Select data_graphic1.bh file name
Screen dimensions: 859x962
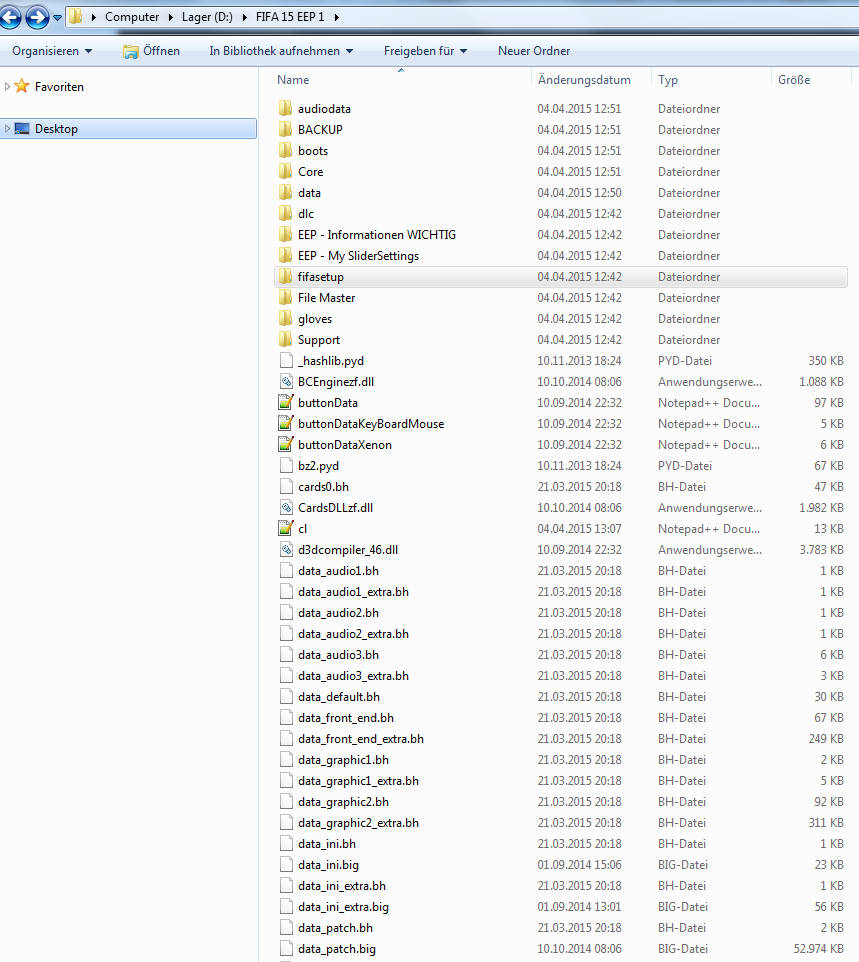pyautogui.click(x=343, y=760)
